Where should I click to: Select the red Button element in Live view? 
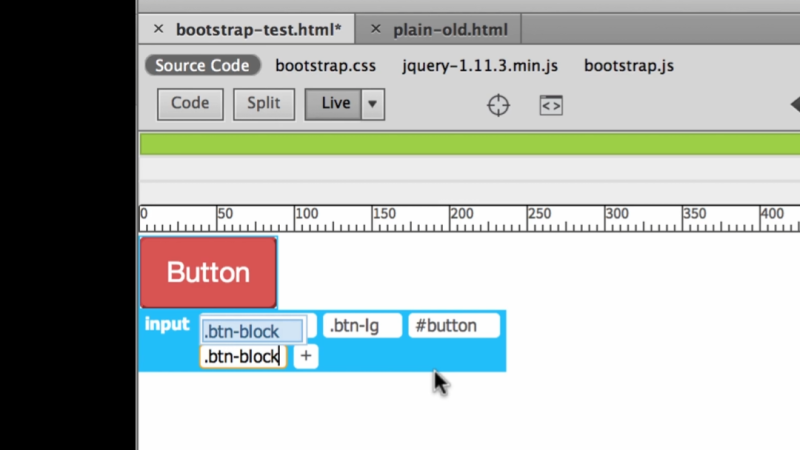[x=208, y=272]
